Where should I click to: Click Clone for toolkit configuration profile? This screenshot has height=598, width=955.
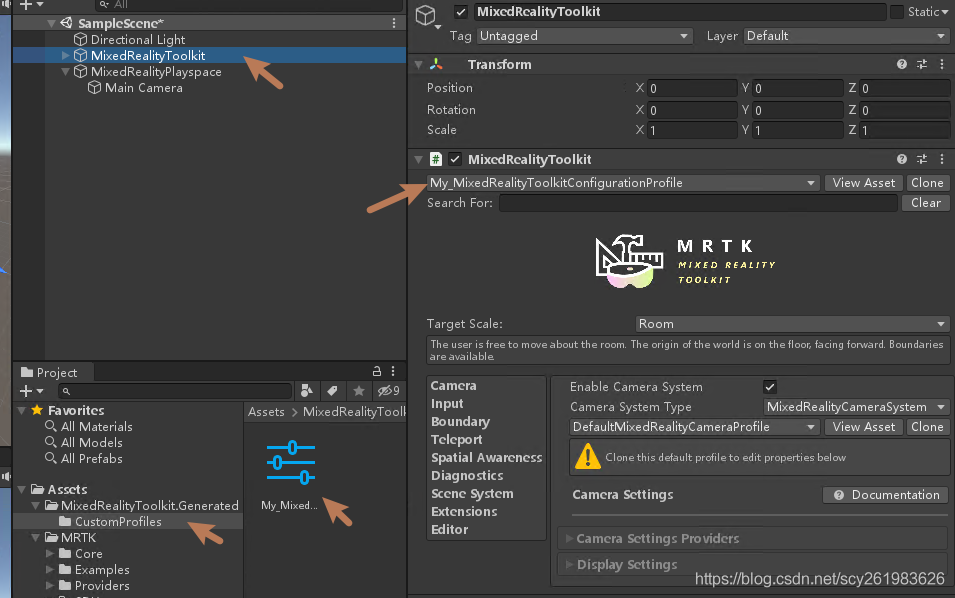pyautogui.click(x=927, y=183)
